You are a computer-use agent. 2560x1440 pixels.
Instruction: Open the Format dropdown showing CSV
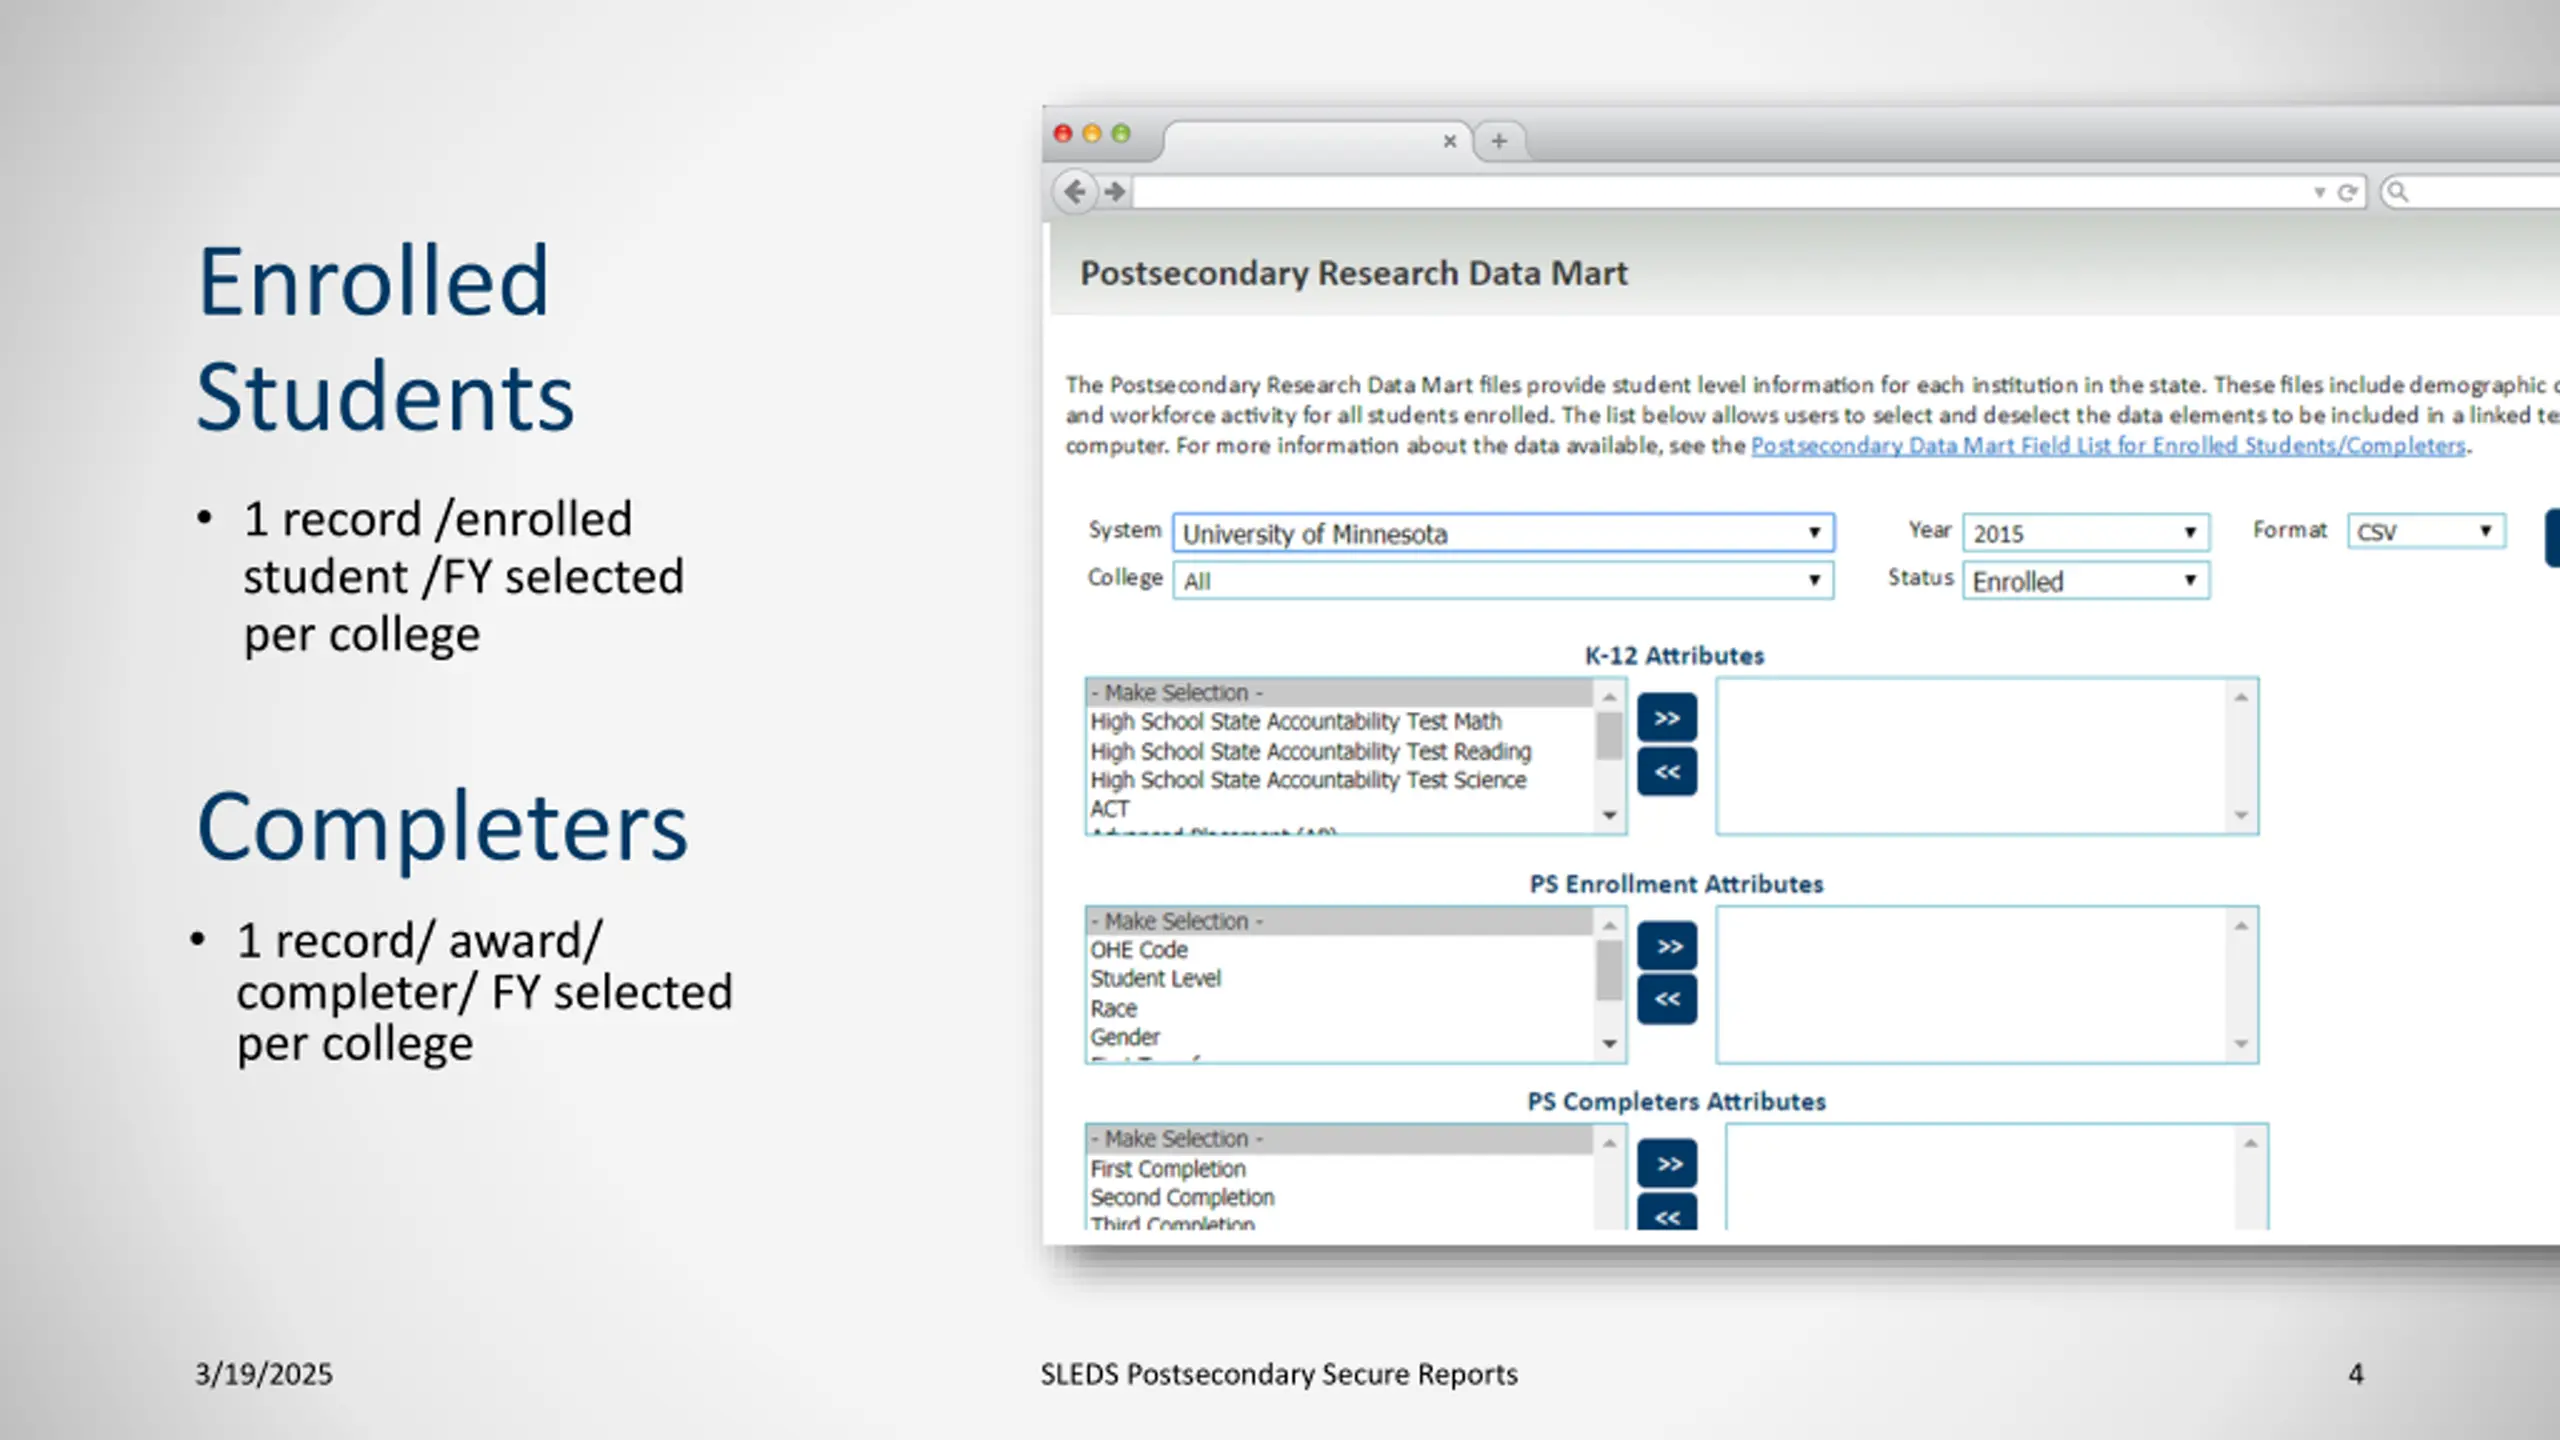point(2426,531)
